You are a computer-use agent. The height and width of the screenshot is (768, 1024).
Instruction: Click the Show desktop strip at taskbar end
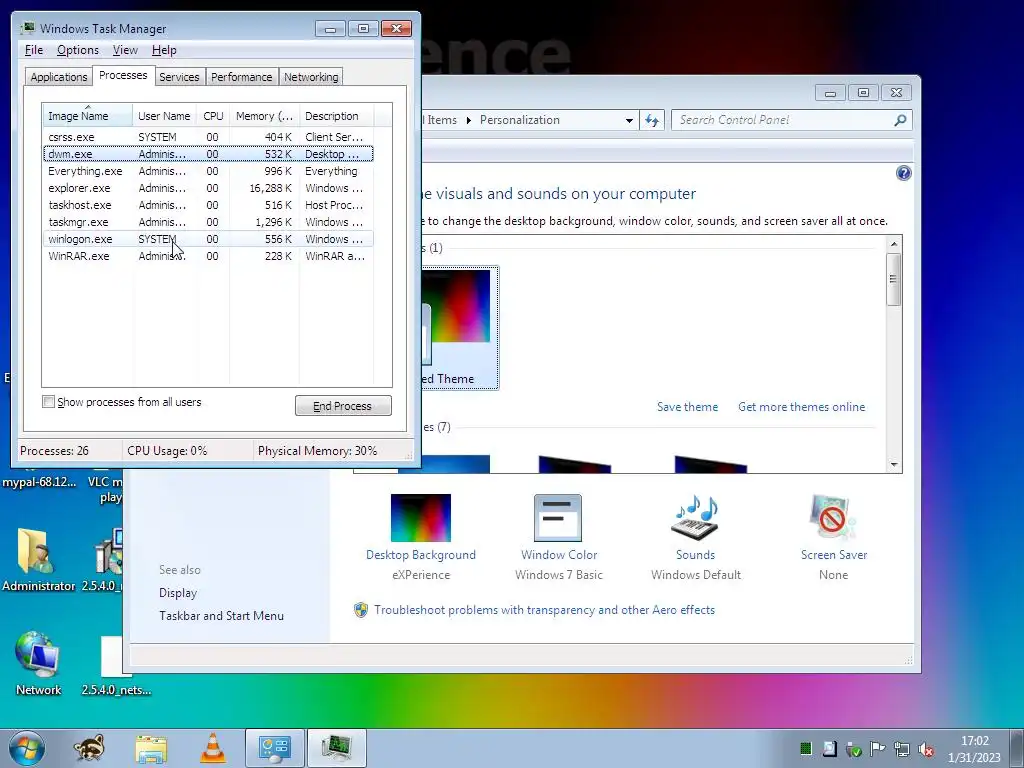(x=1017, y=748)
